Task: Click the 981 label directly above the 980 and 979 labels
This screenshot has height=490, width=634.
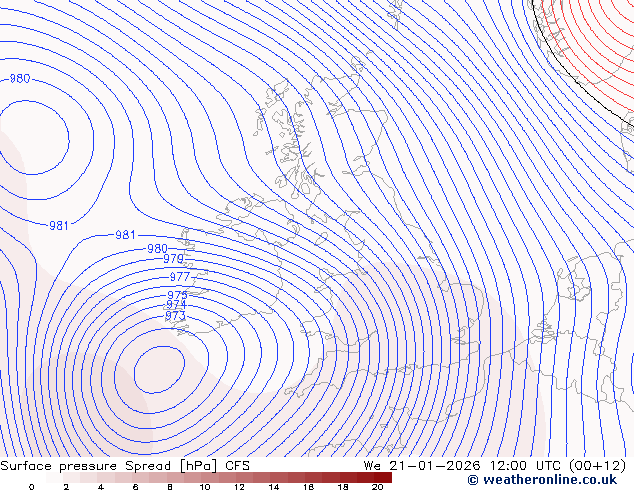Action: point(125,234)
